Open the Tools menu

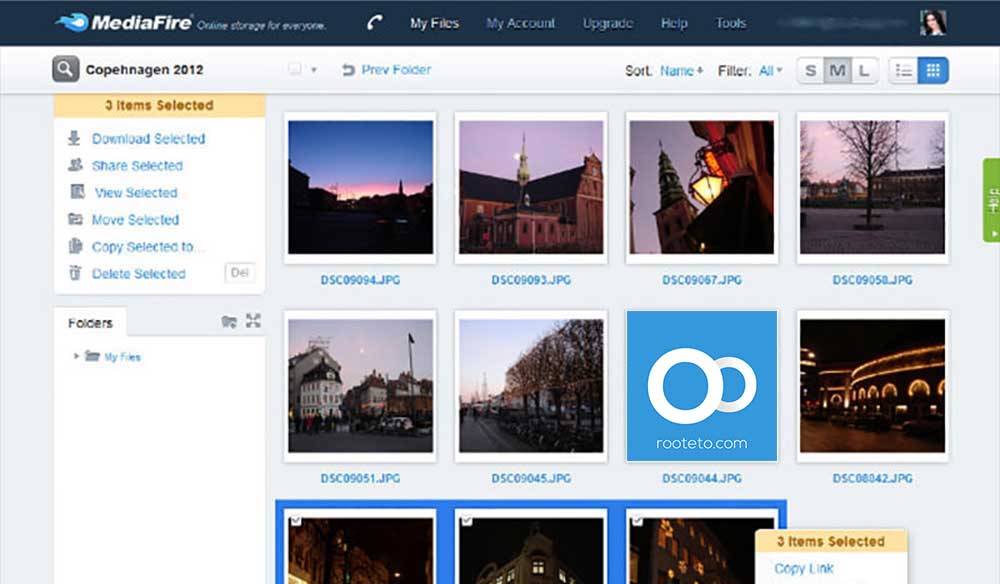coord(731,23)
